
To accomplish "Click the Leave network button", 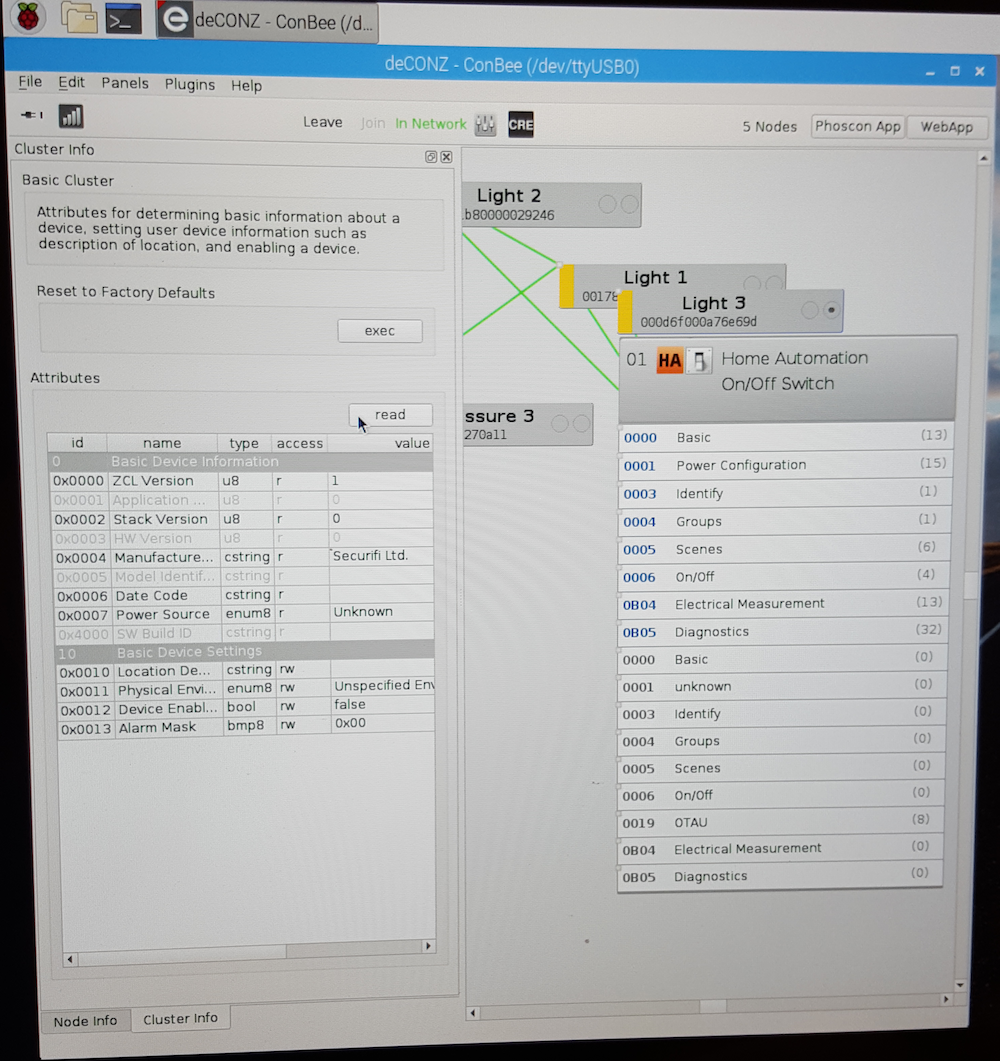I will (323, 122).
